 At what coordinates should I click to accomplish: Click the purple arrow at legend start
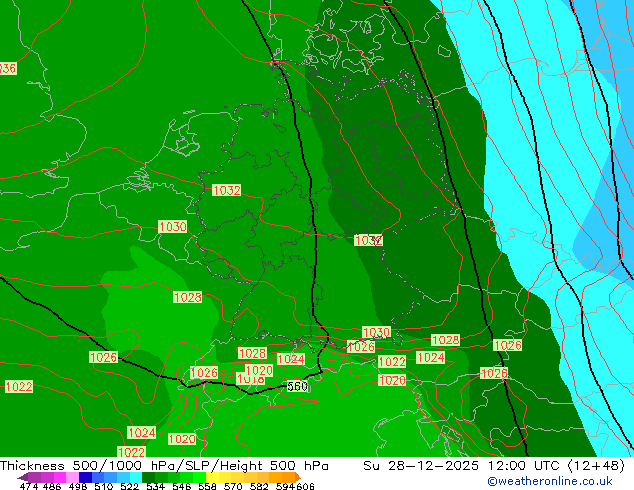(23, 477)
